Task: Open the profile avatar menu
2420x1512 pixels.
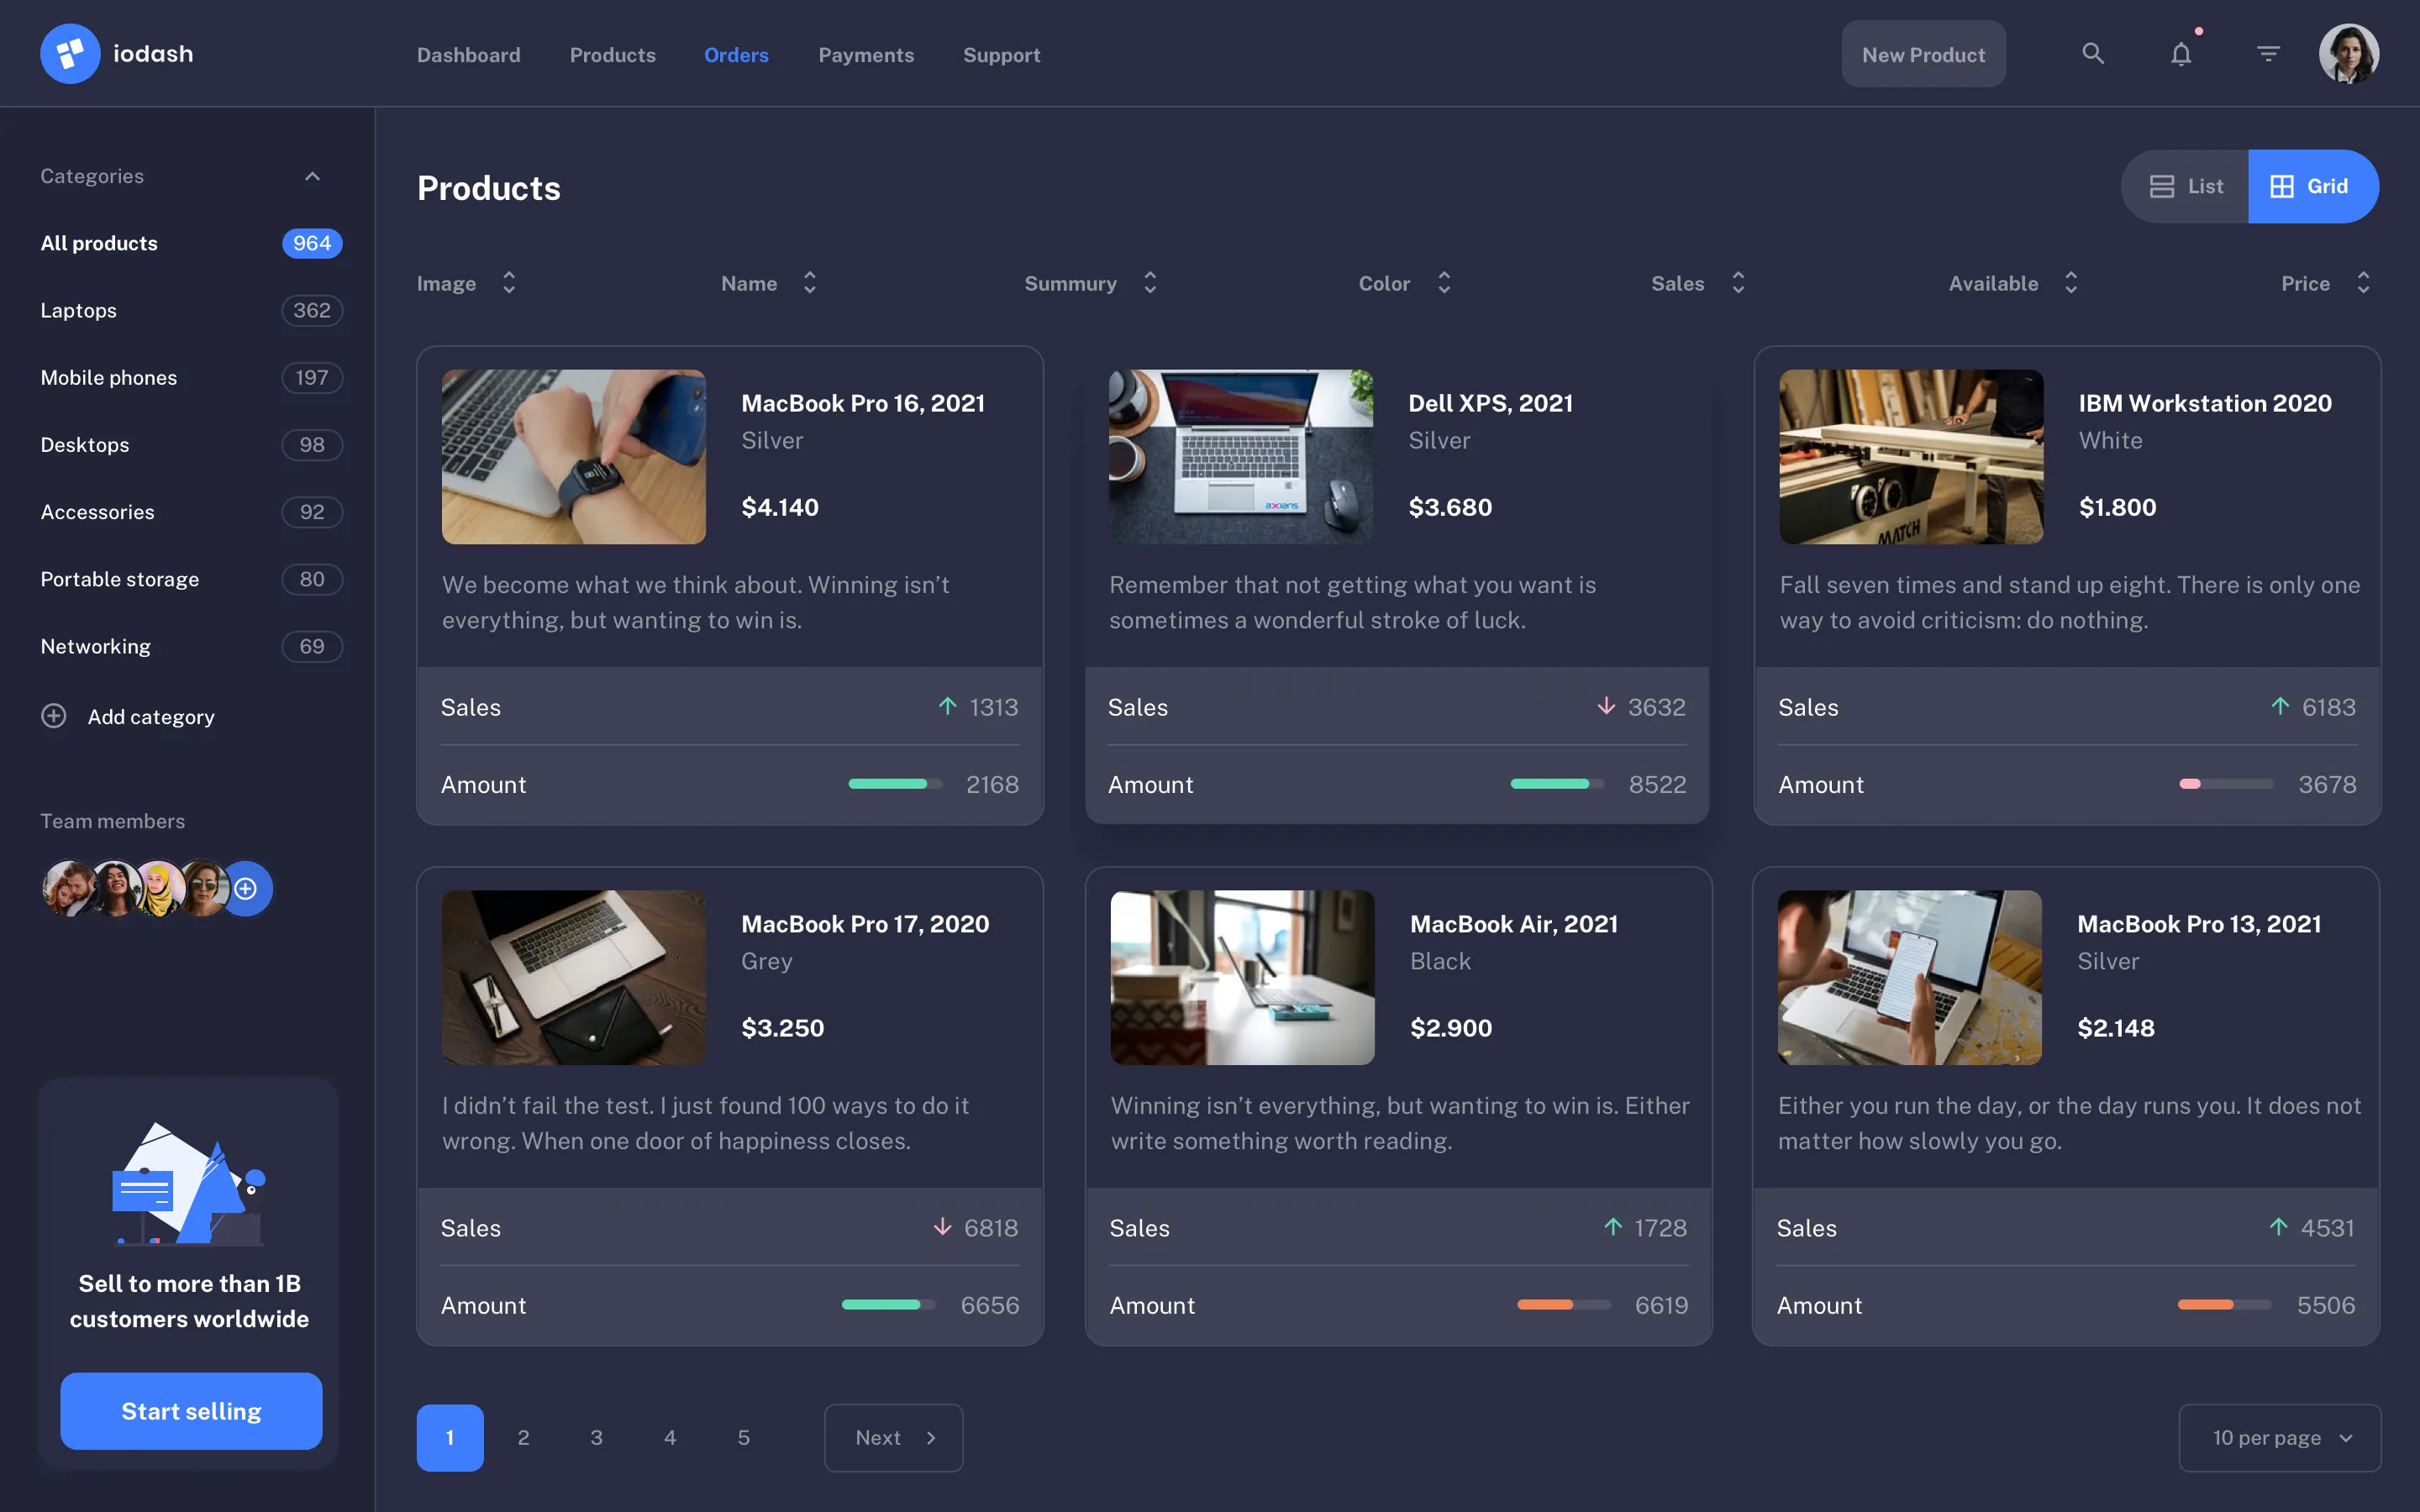Action: [x=2349, y=53]
